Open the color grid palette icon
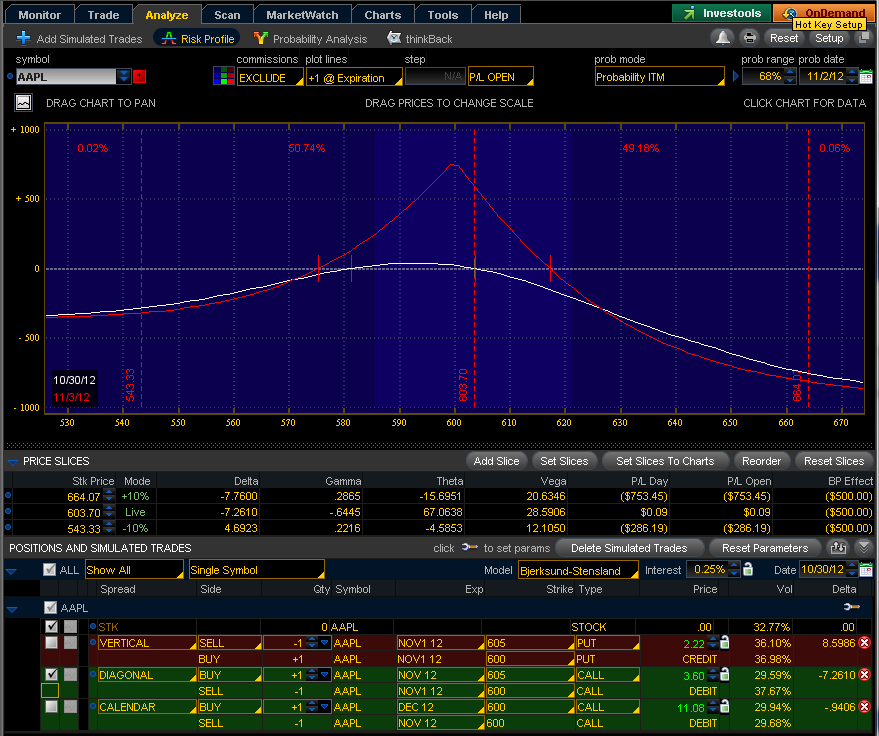This screenshot has height=736, width=879. (x=223, y=76)
